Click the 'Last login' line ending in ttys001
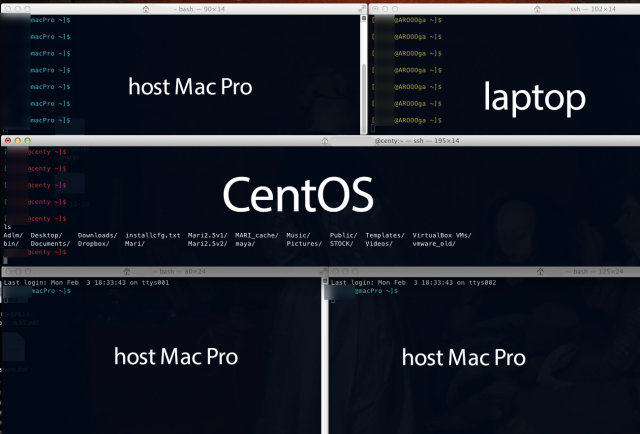640x434 pixels. 86,283
